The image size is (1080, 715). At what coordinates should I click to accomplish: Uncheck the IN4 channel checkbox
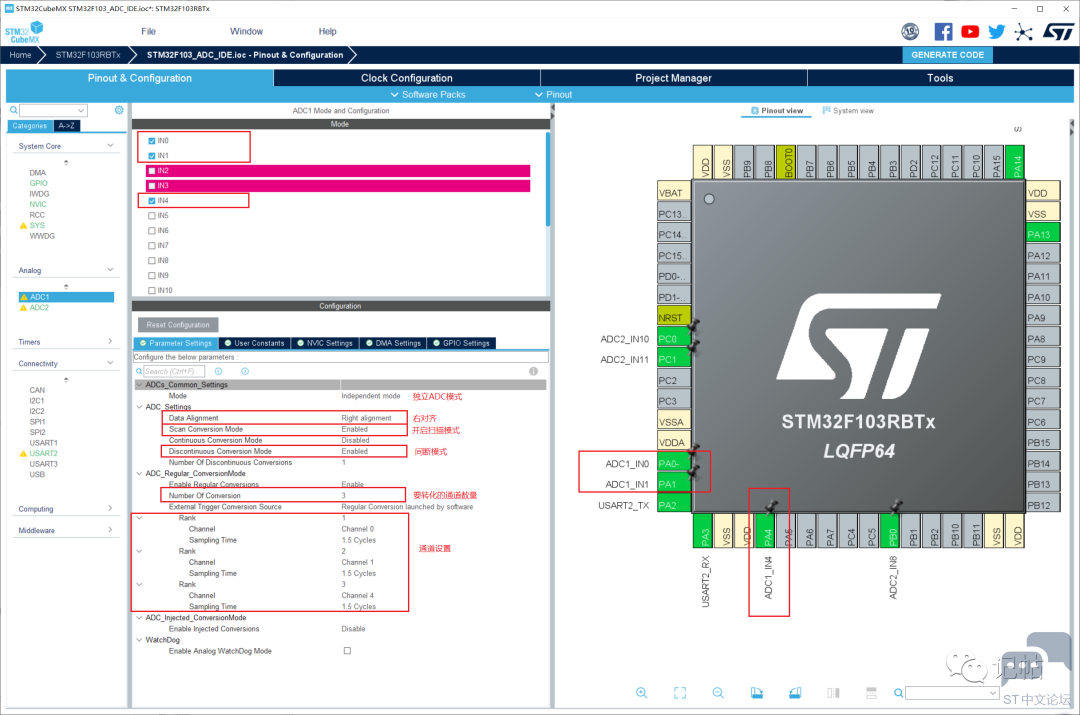coord(152,201)
